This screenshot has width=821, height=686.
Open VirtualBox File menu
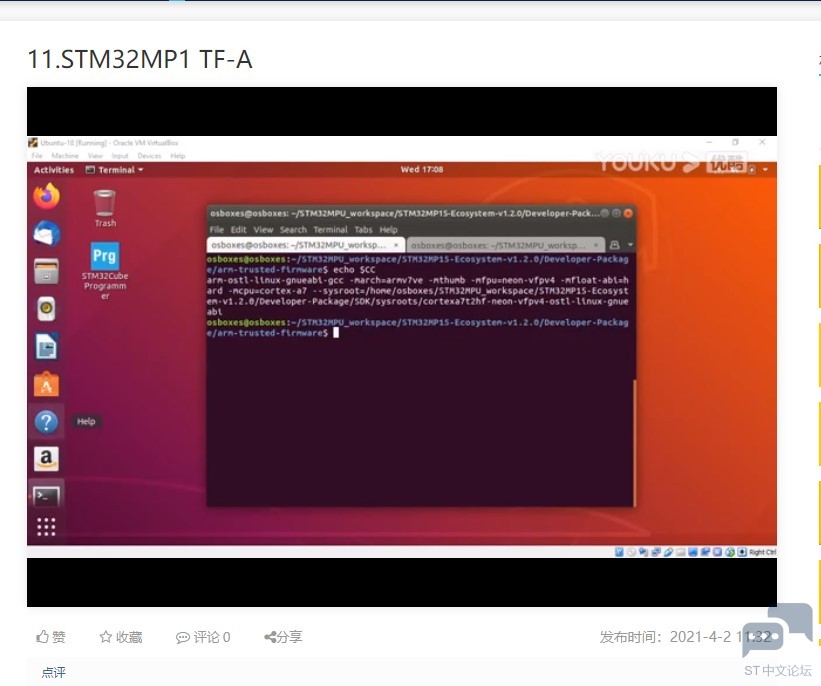tap(37, 156)
